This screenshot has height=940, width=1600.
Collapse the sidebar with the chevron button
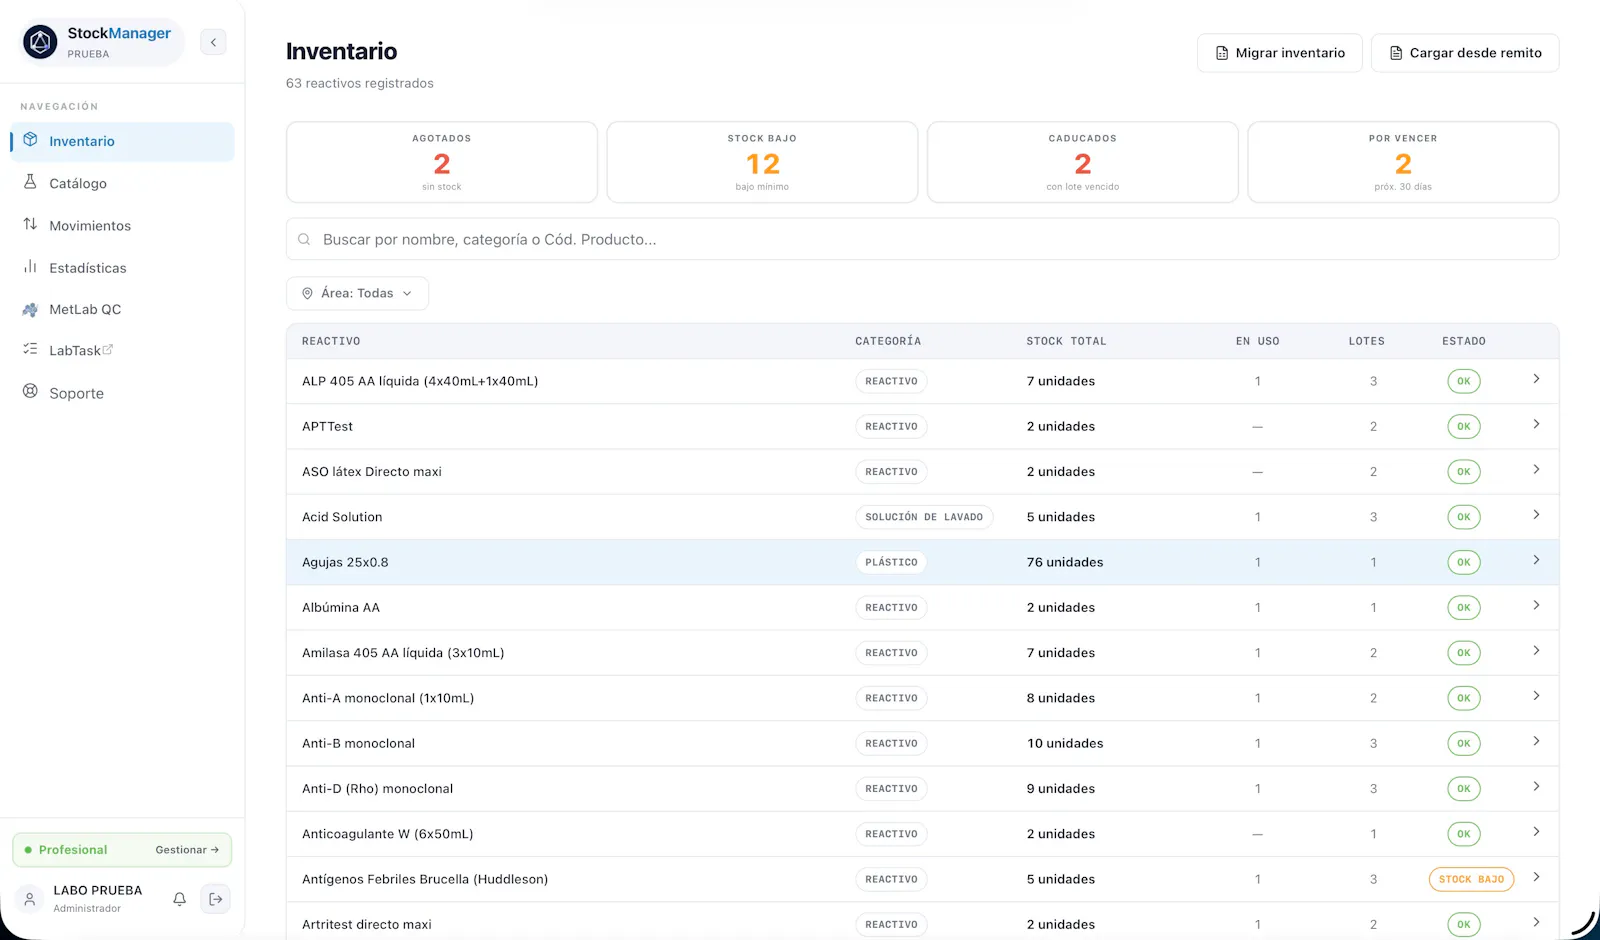pyautogui.click(x=213, y=42)
